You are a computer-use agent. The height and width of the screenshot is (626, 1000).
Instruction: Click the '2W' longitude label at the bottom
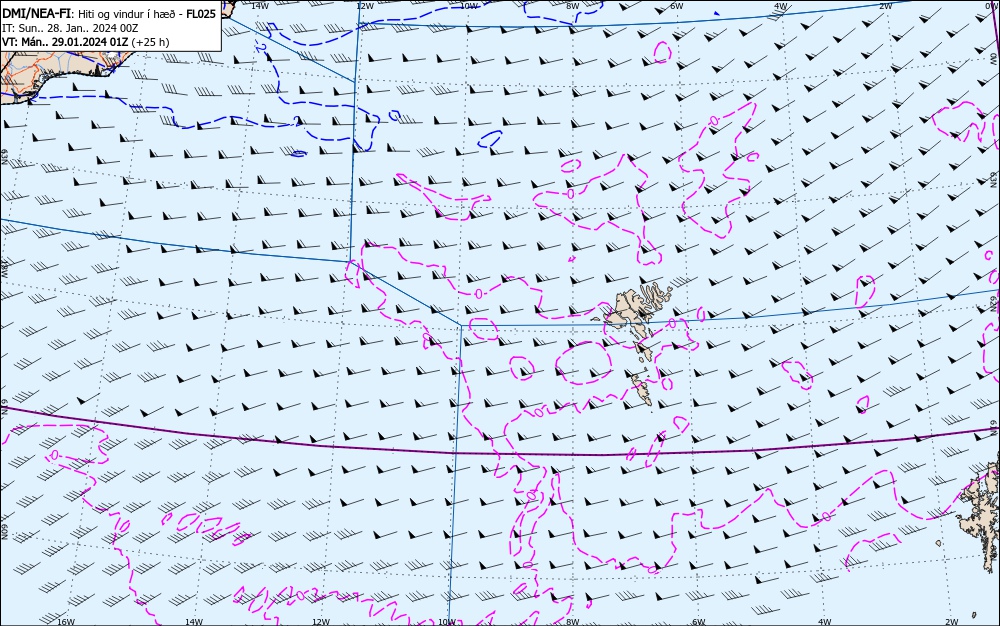[951, 622]
